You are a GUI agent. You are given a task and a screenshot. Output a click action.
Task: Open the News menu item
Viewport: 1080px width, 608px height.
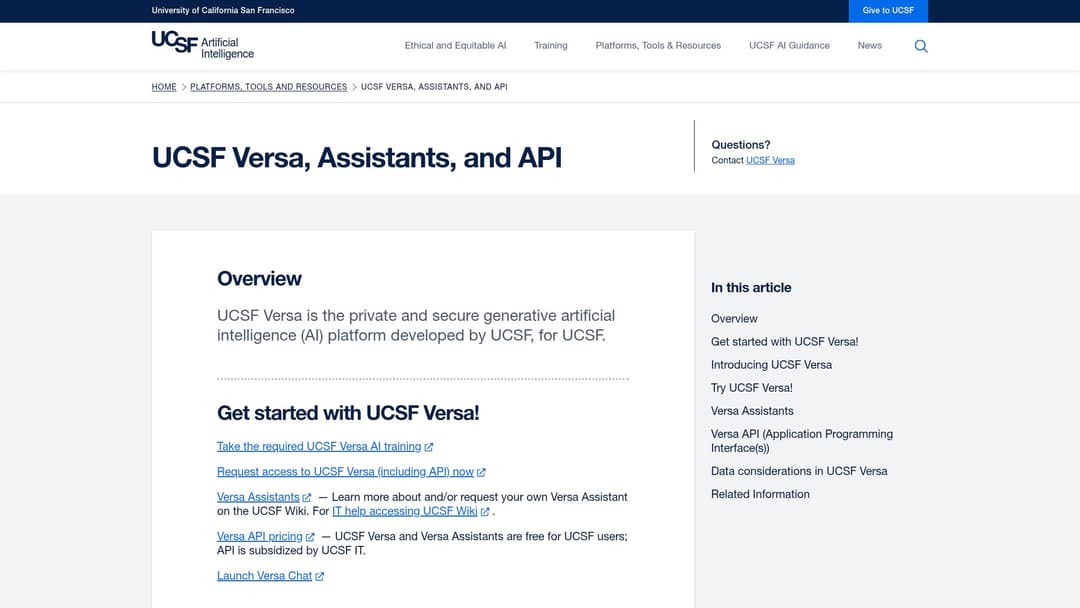click(869, 45)
